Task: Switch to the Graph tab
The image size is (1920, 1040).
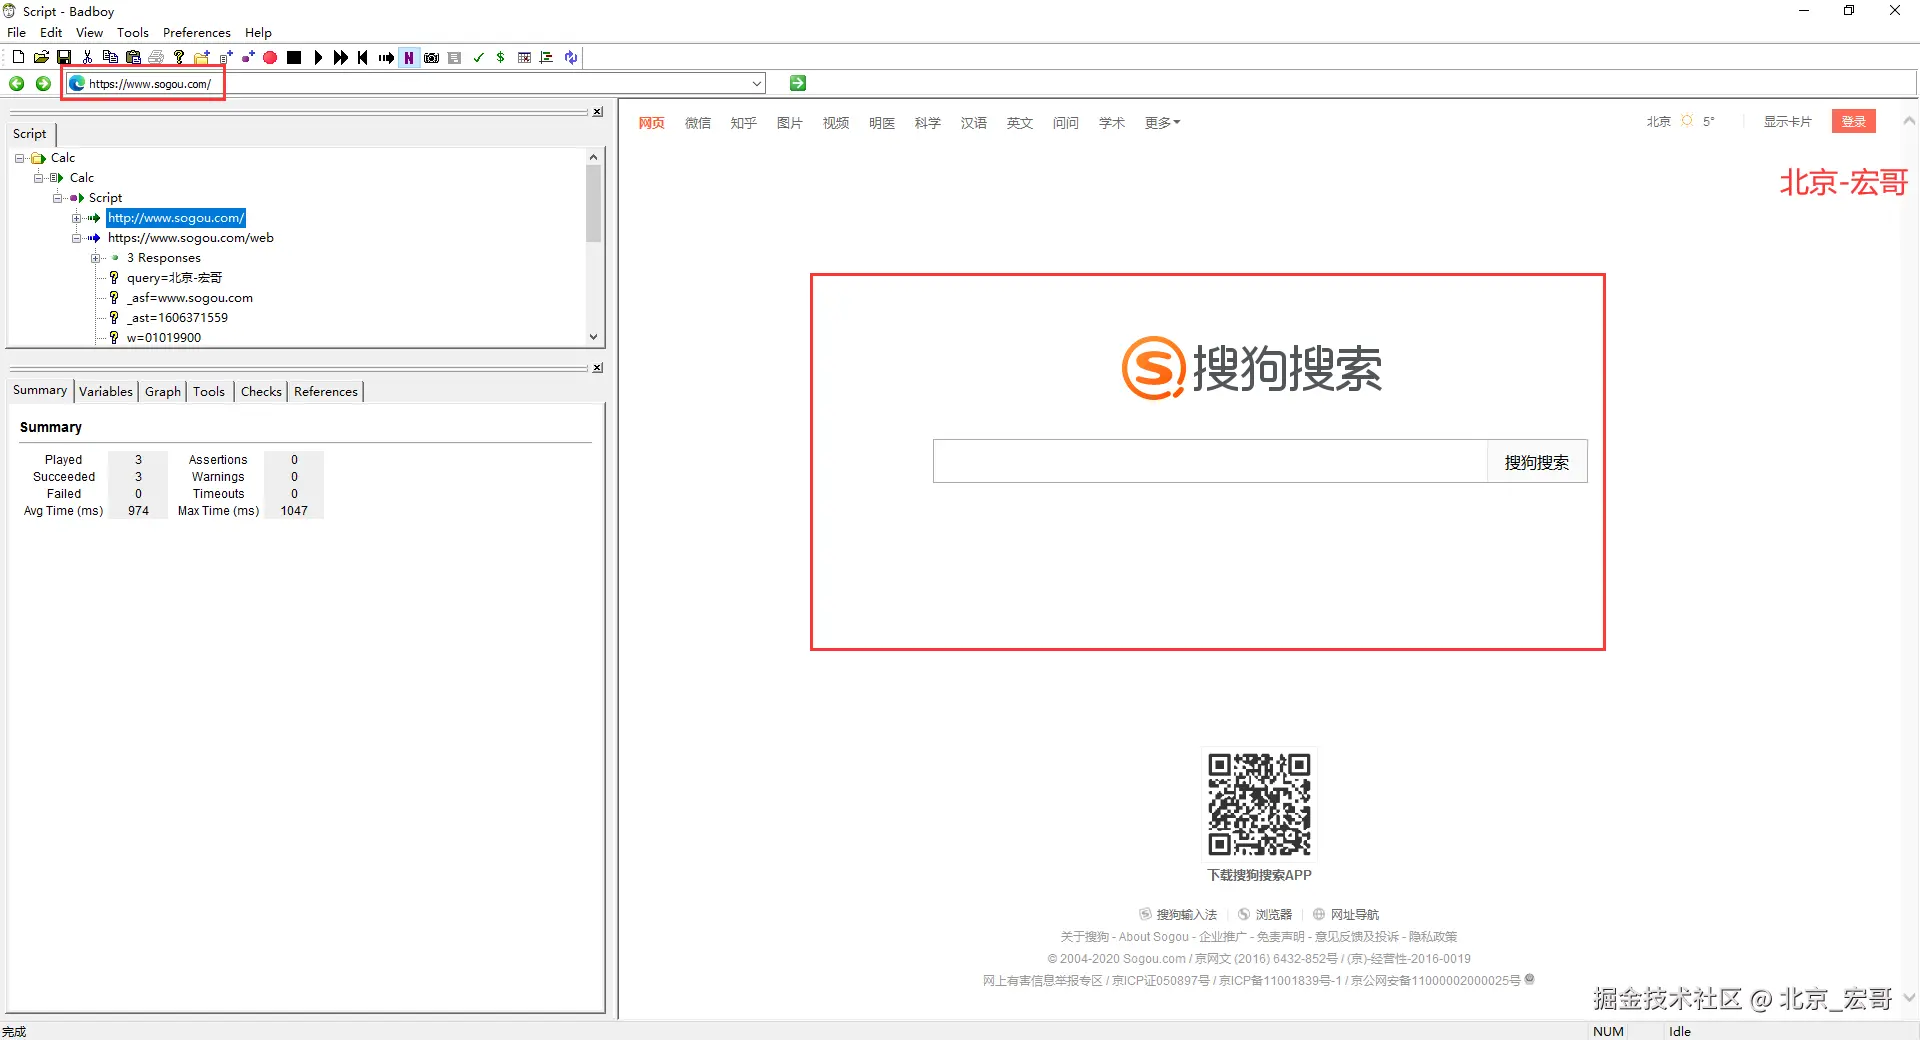Action: [x=163, y=392]
